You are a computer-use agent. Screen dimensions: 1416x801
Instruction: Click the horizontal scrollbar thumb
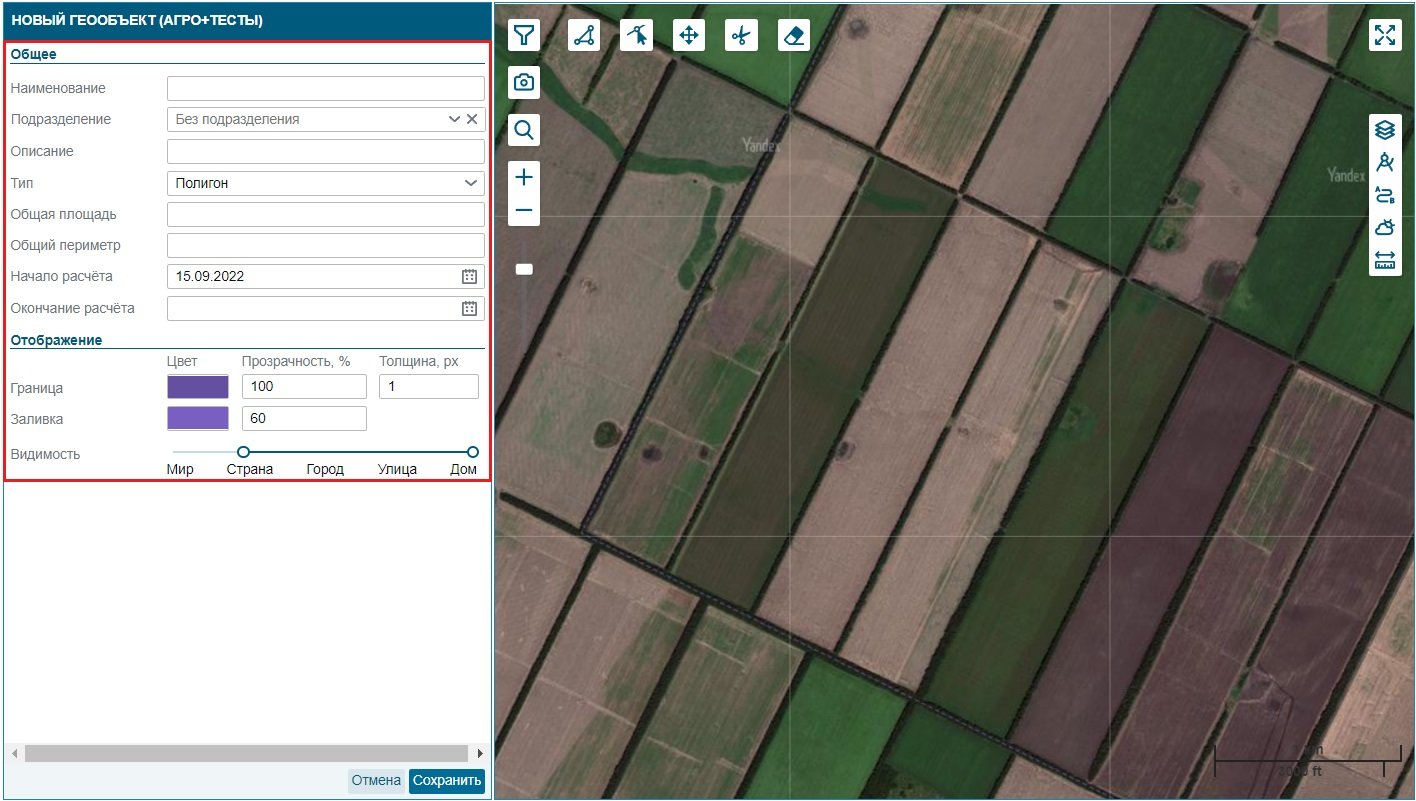point(246,753)
